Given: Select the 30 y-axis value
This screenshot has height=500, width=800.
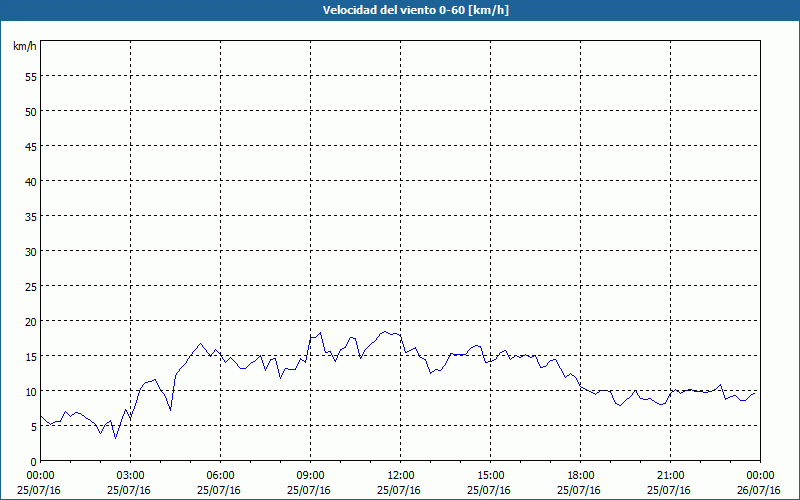Looking at the screenshot, I should tap(31, 252).
